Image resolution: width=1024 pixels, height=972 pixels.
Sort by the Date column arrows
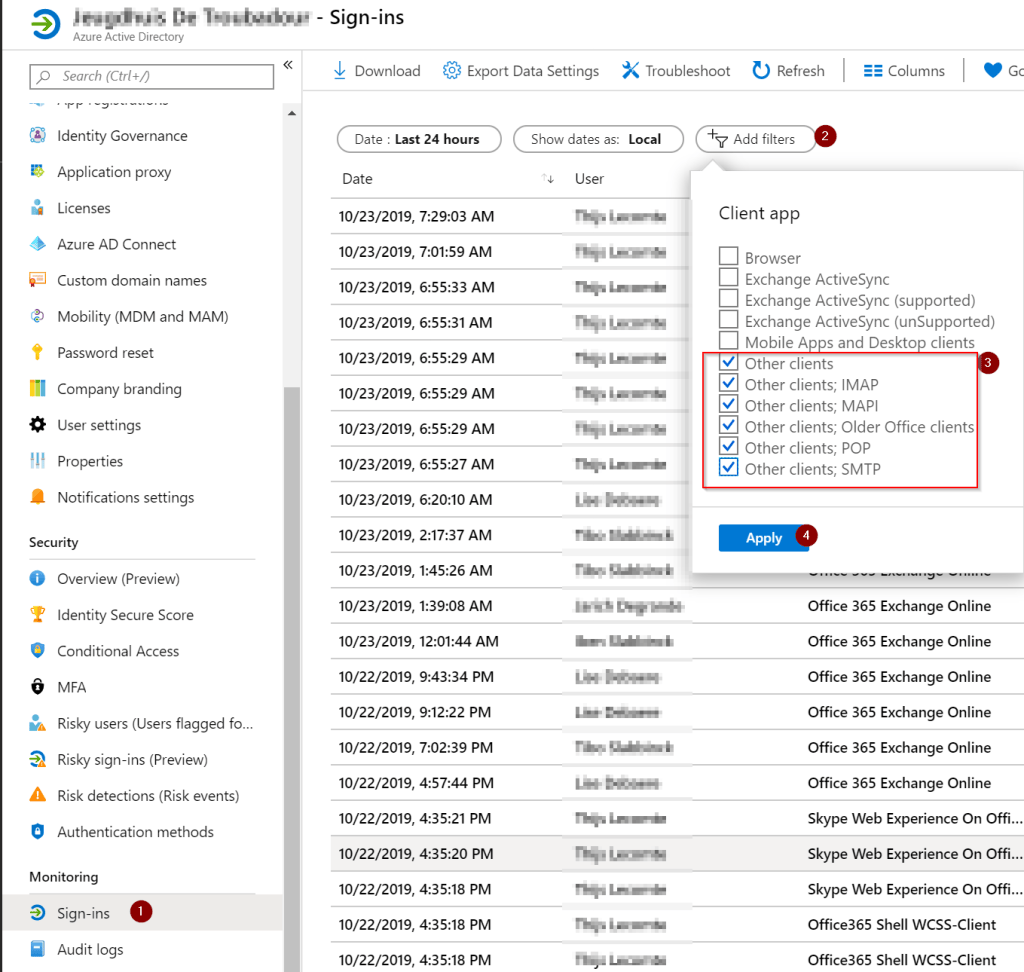548,178
